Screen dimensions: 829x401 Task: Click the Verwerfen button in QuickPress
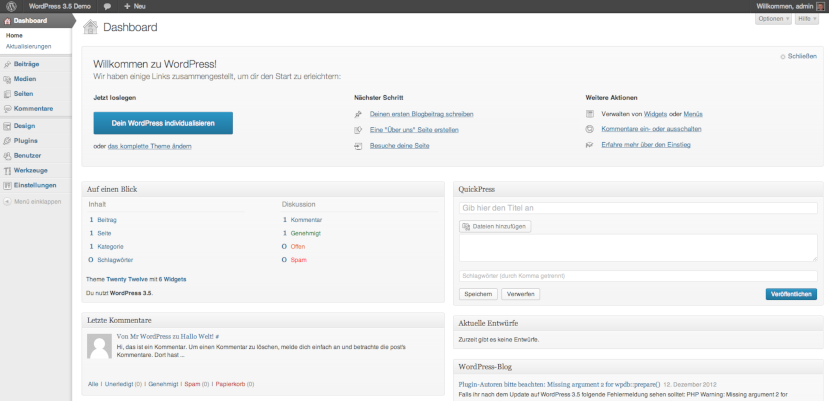coord(521,294)
